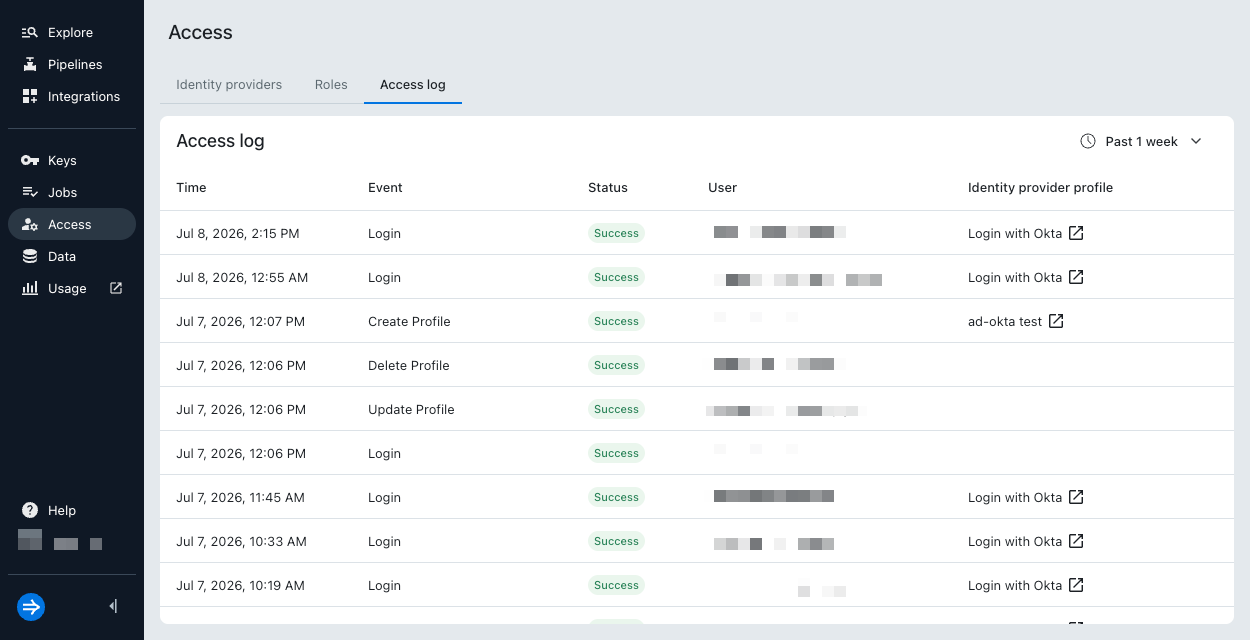Click the Jul 8, 2026, 2:15 PM timestamp

click(238, 233)
